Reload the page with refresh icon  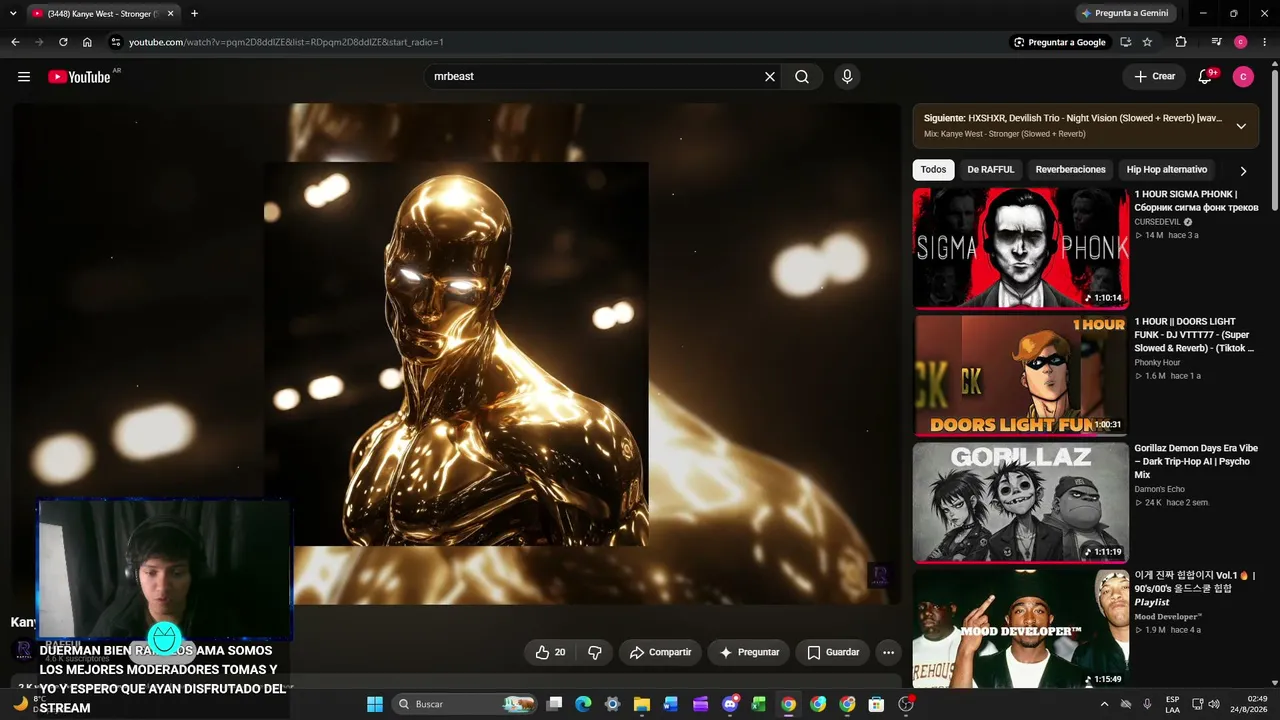tap(63, 42)
